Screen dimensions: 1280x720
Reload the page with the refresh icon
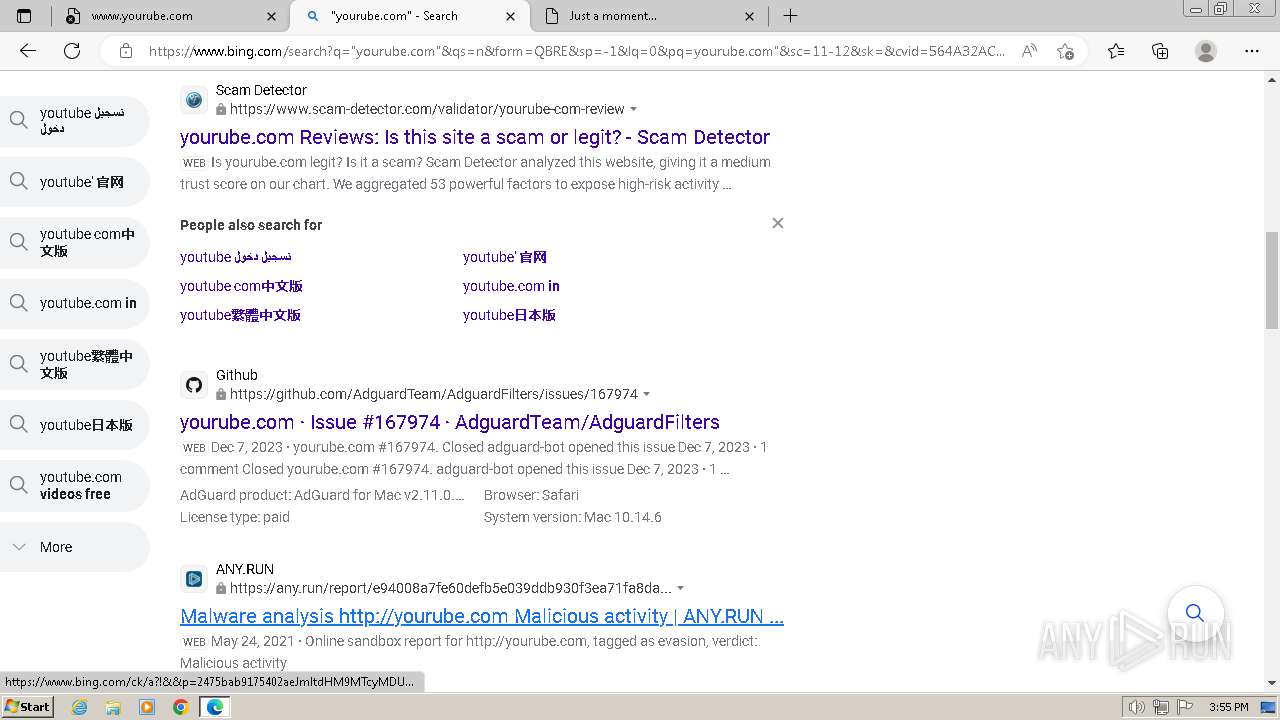[72, 51]
